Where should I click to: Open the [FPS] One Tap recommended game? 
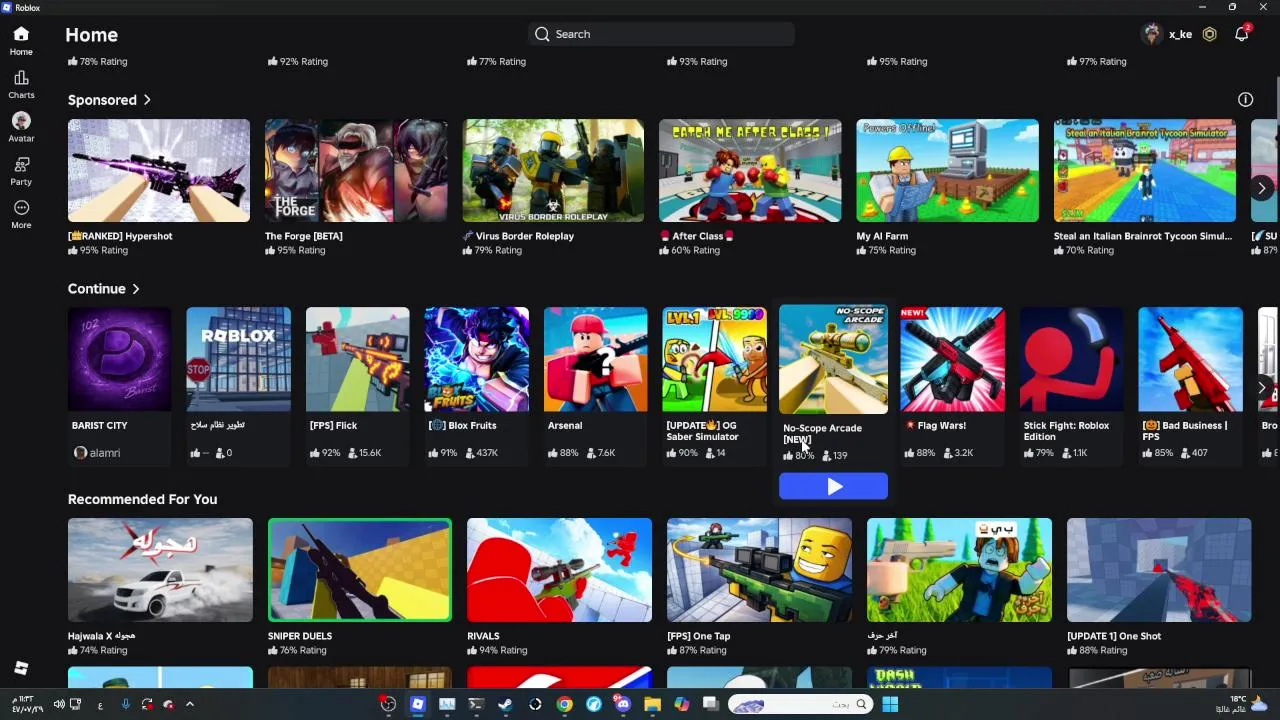coord(759,587)
